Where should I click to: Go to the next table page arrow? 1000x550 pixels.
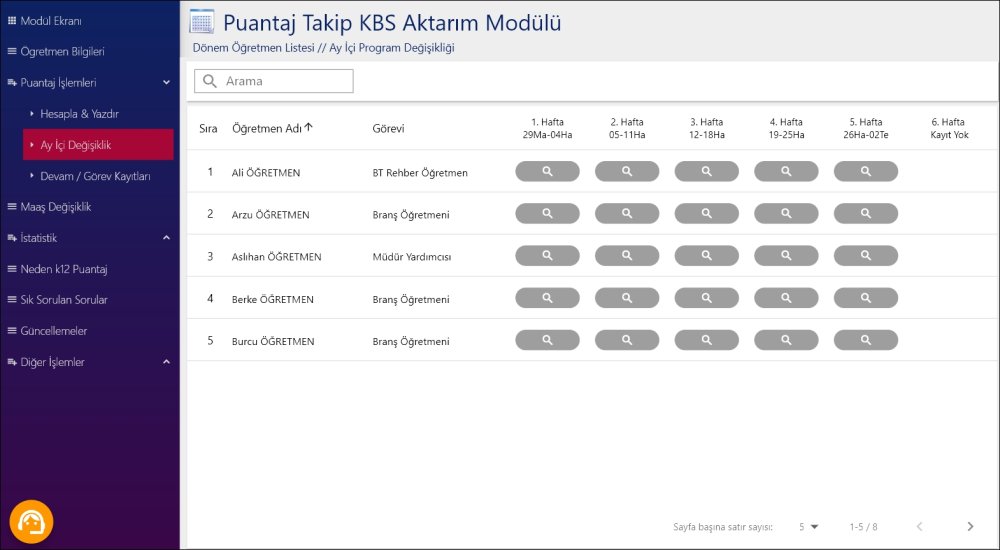(970, 526)
